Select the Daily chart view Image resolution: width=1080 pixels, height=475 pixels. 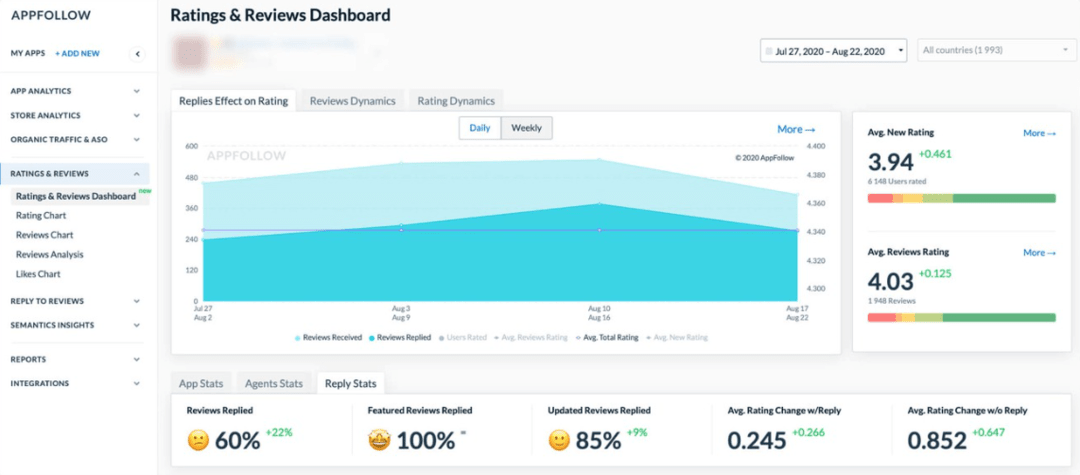[480, 128]
